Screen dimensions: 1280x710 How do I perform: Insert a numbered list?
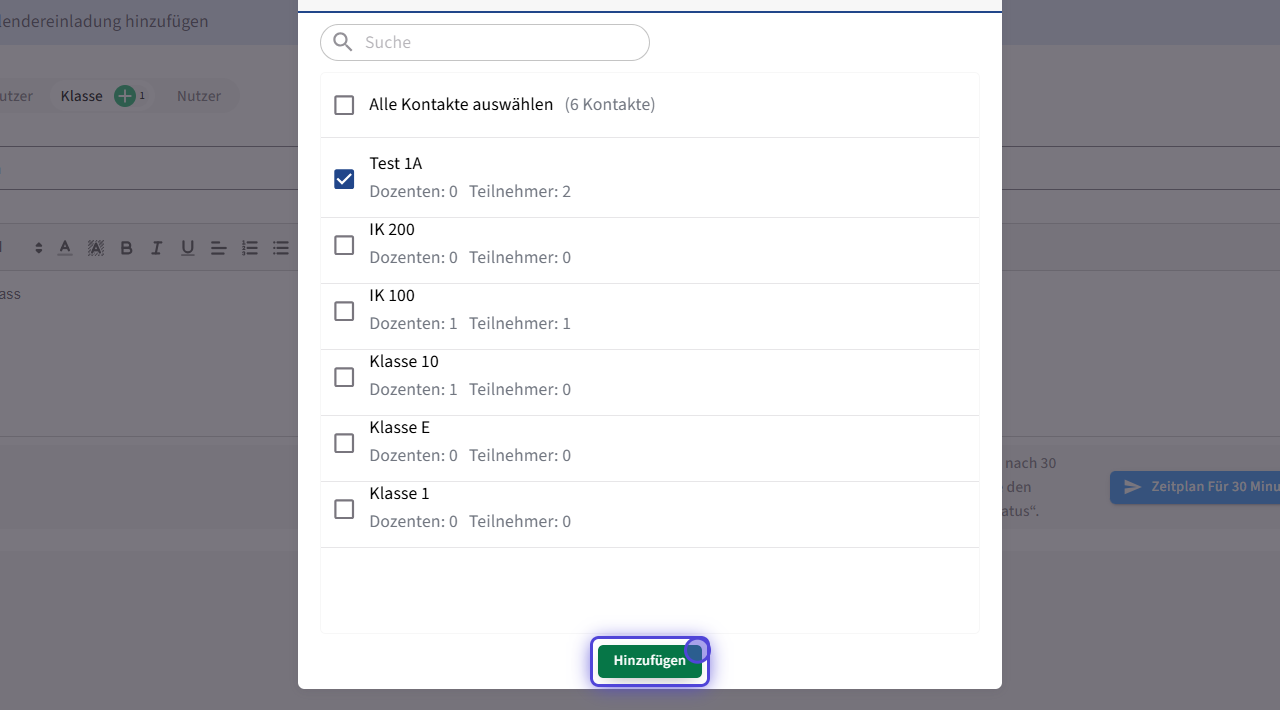click(250, 248)
